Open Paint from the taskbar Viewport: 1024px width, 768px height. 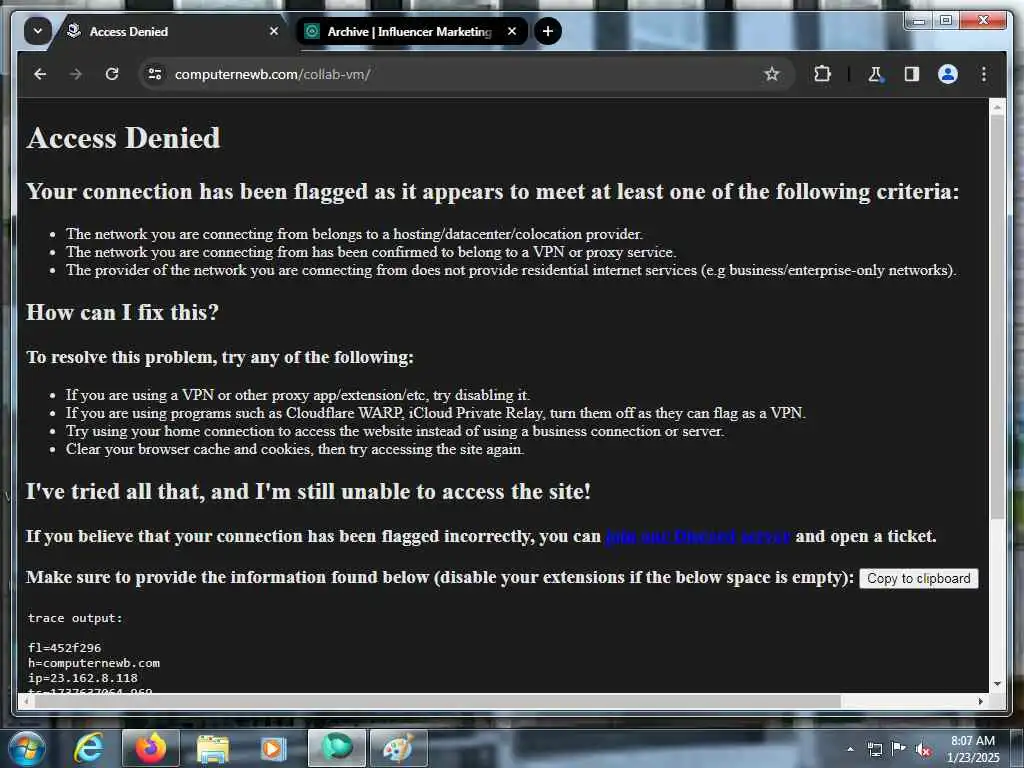click(x=398, y=748)
